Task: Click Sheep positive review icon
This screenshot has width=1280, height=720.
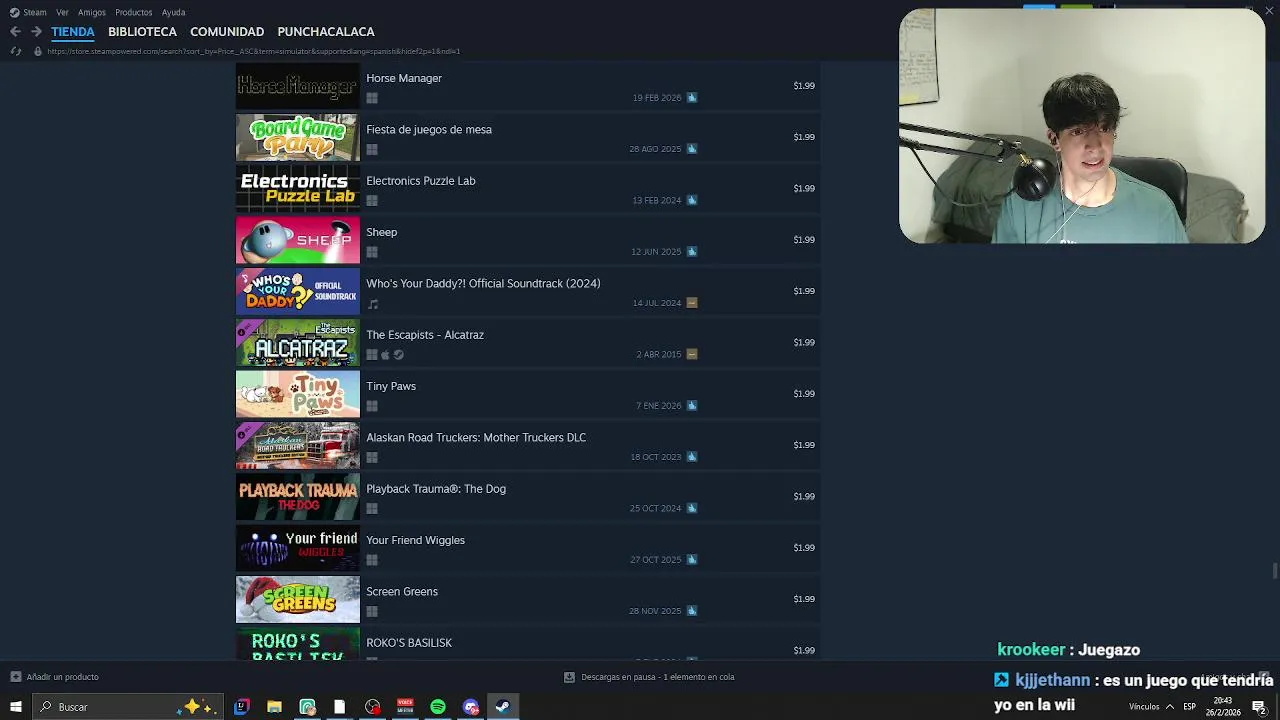Action: pos(692,252)
